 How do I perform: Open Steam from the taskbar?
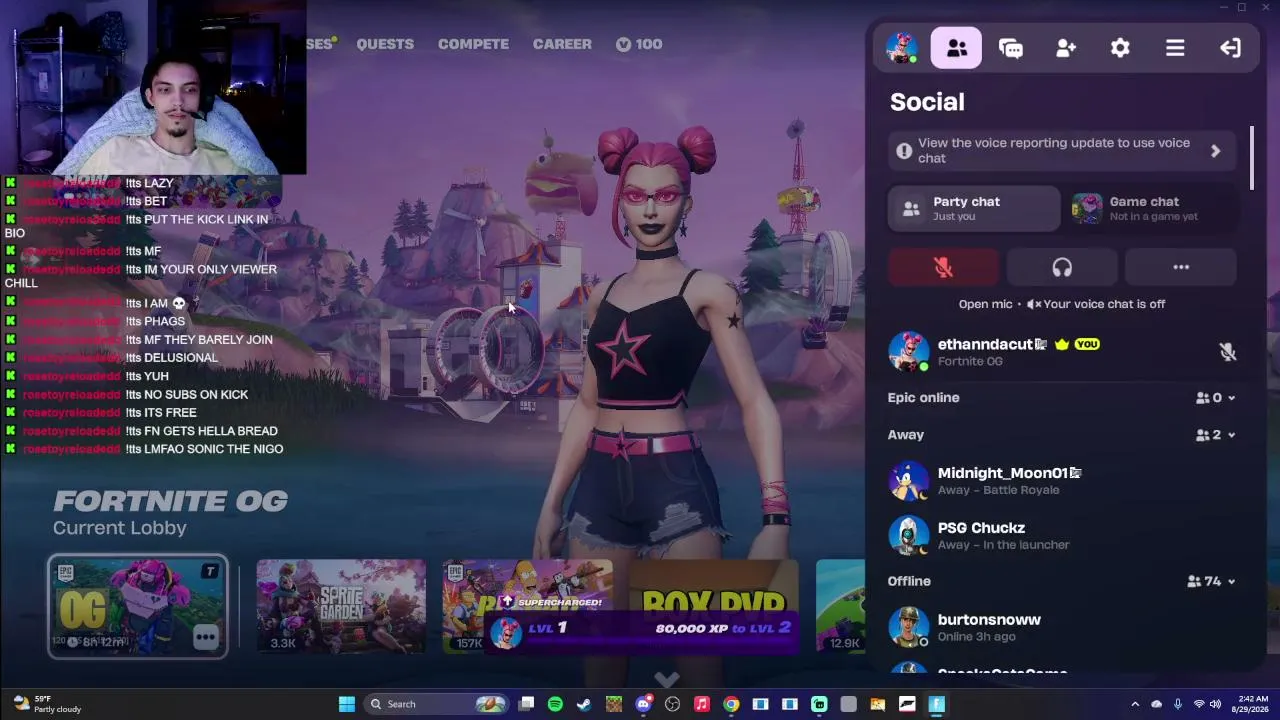click(584, 704)
